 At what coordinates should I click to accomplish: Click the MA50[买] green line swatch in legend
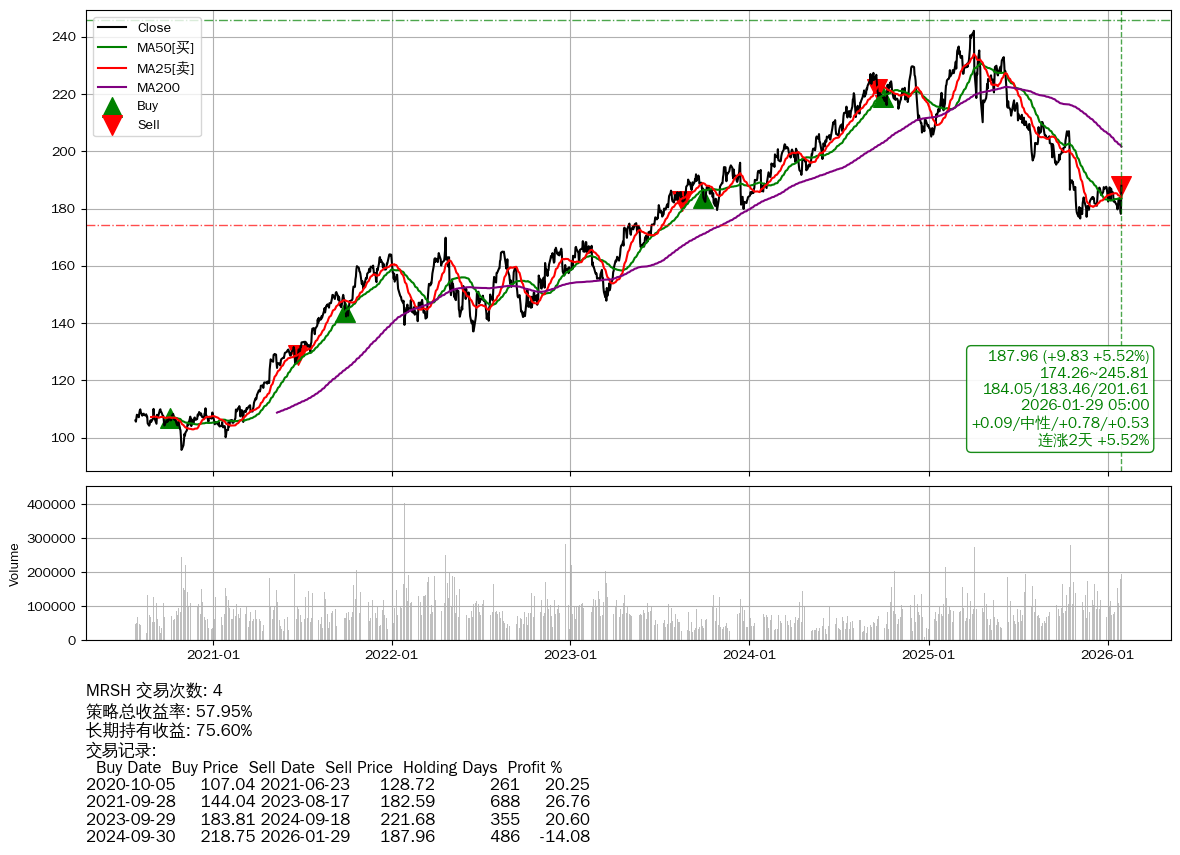(113, 47)
